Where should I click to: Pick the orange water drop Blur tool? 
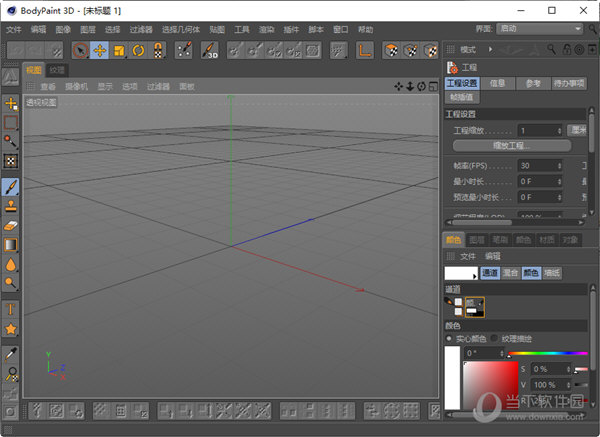click(x=11, y=264)
